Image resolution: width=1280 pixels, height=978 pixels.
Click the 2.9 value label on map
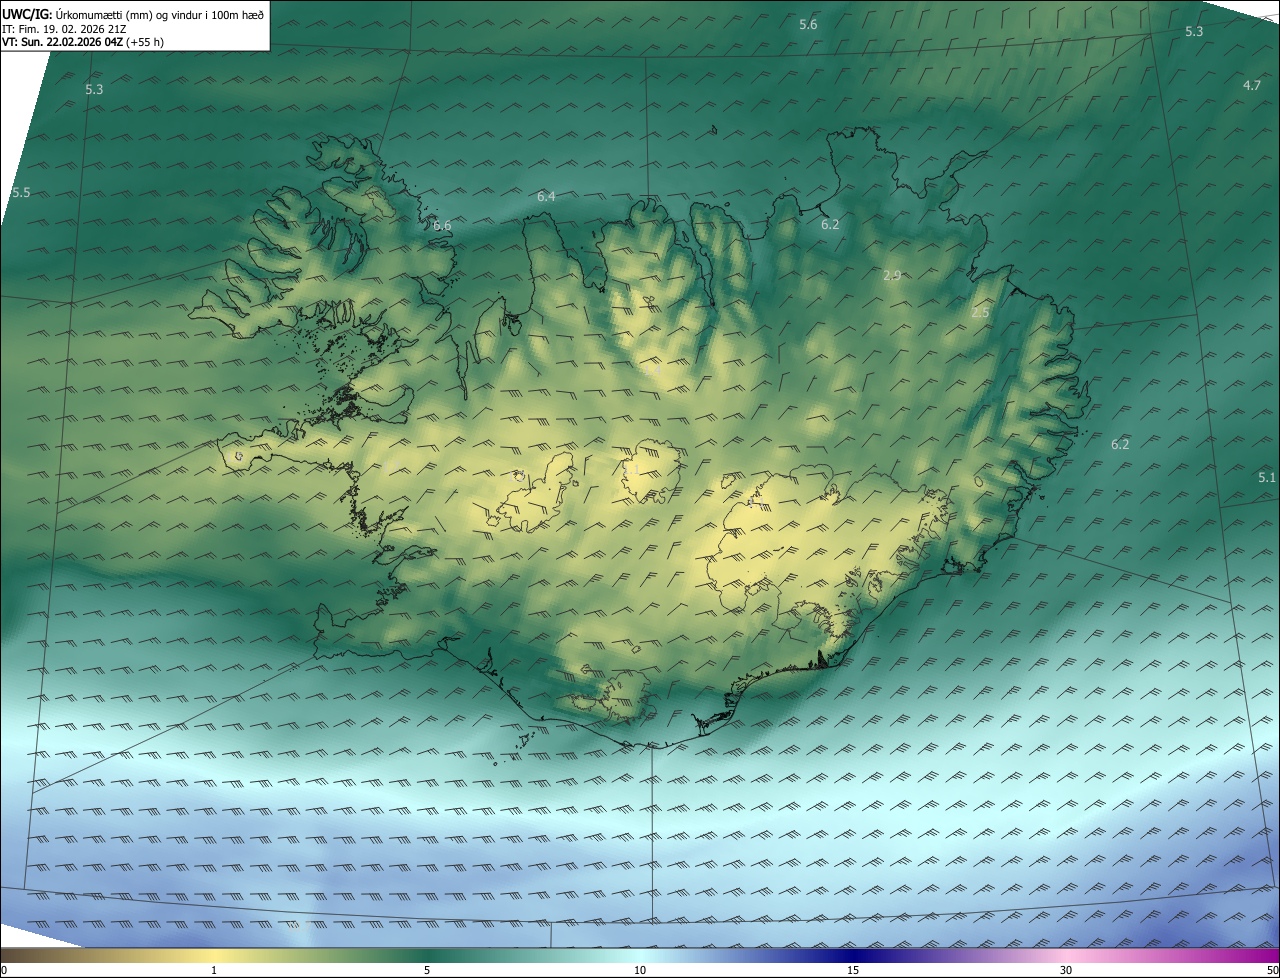coord(892,275)
